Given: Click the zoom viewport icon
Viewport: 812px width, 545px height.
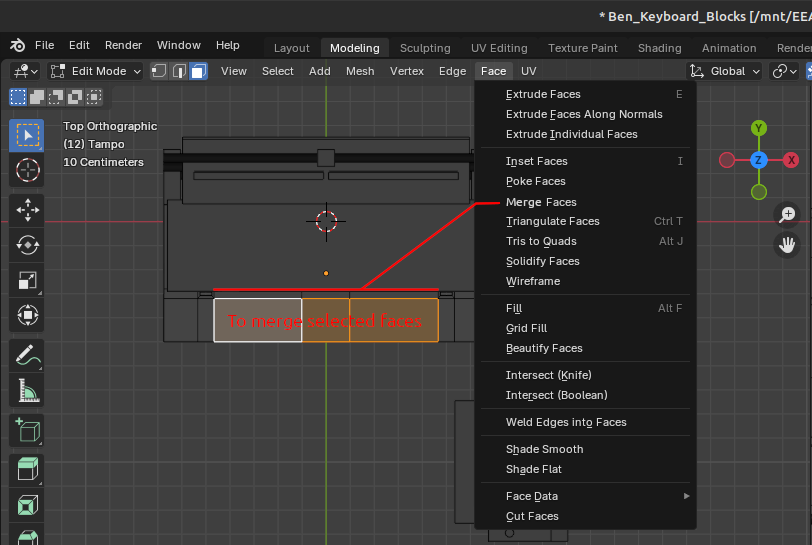Looking at the screenshot, I should tap(787, 214).
